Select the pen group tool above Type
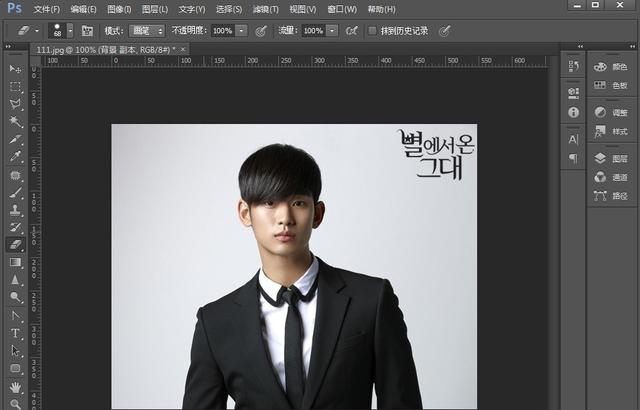 click(x=15, y=315)
